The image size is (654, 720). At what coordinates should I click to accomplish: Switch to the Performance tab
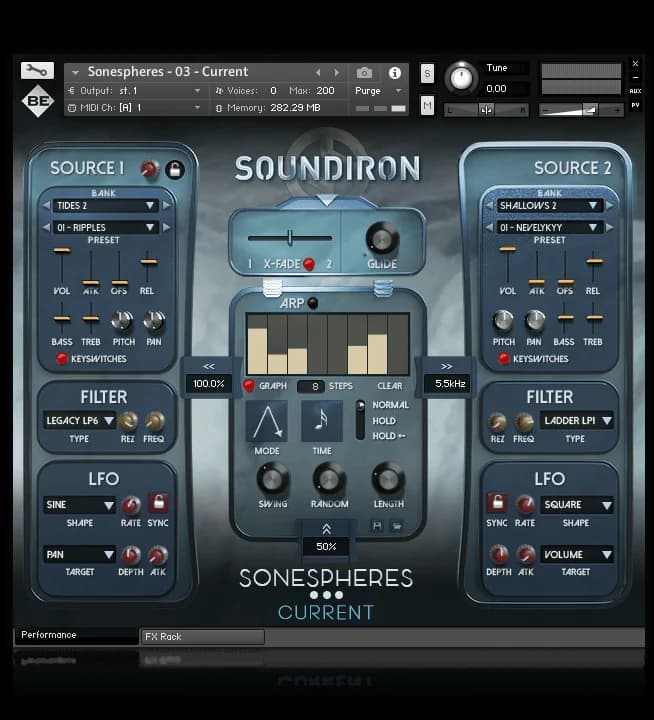click(76, 636)
